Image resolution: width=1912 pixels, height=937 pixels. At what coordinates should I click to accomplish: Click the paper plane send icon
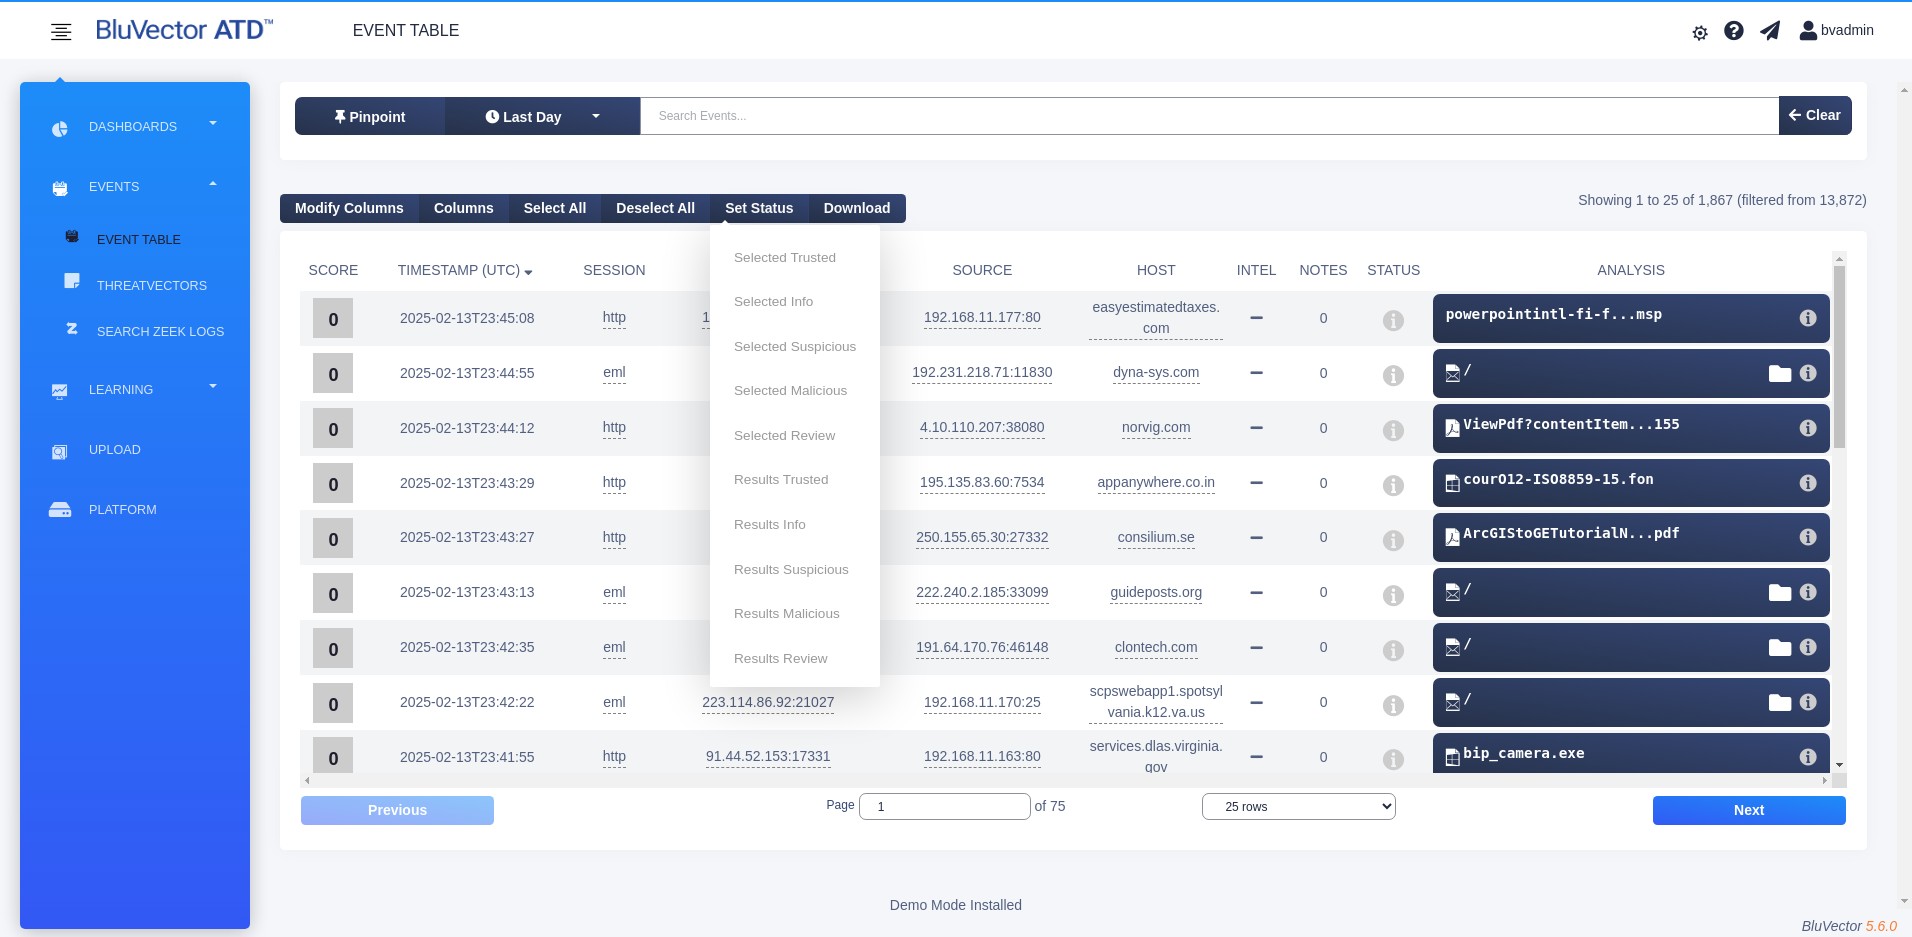click(1770, 31)
